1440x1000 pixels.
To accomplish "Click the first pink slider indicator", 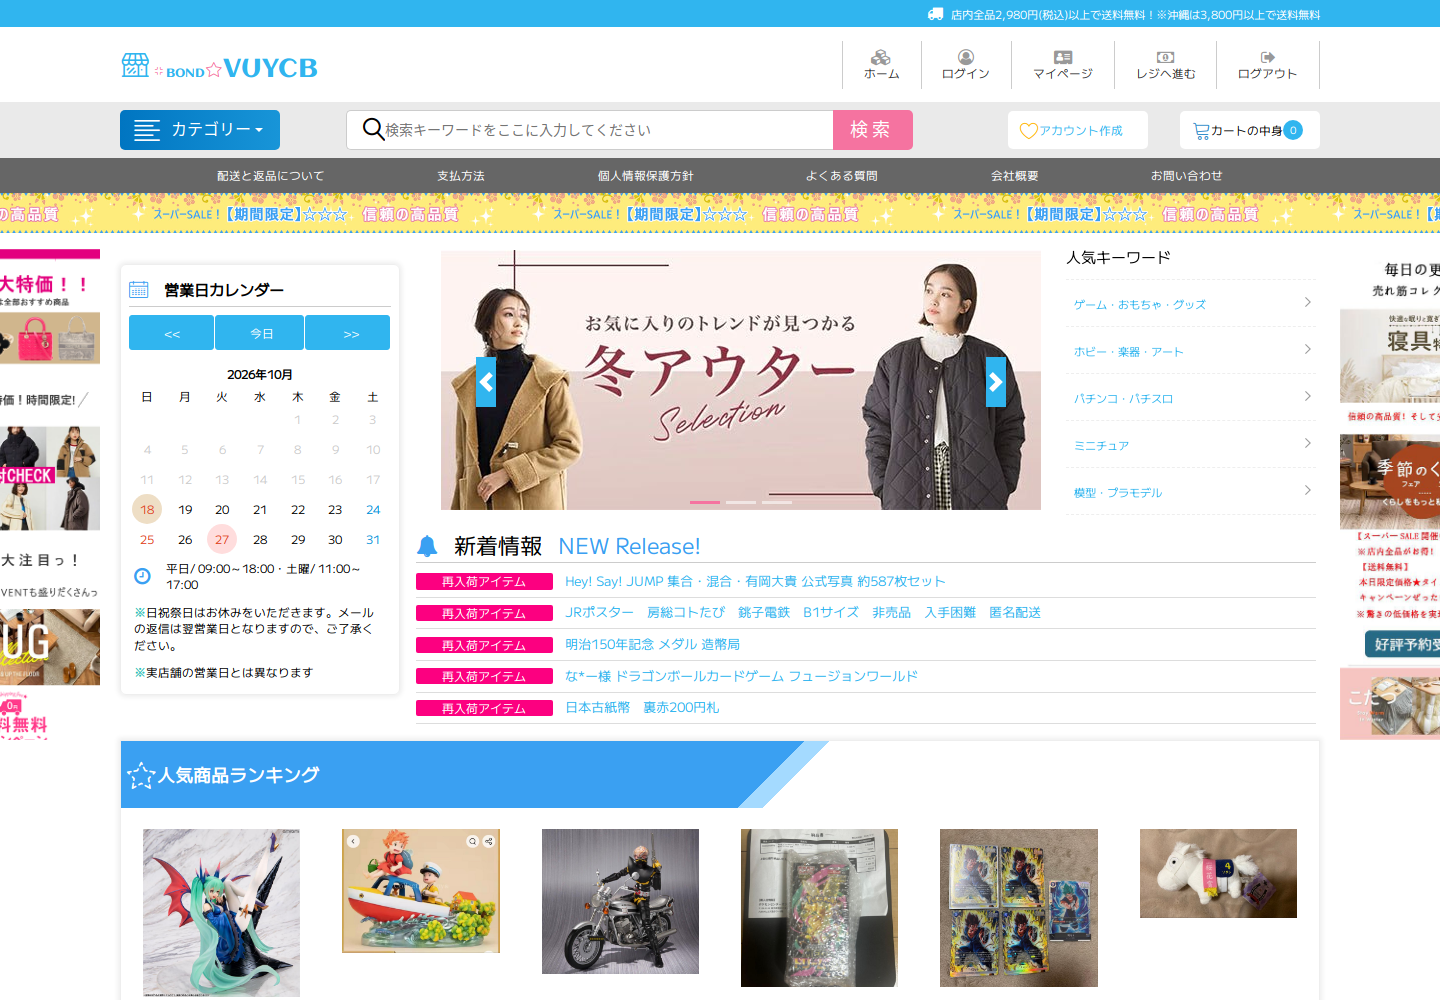I will click(705, 502).
